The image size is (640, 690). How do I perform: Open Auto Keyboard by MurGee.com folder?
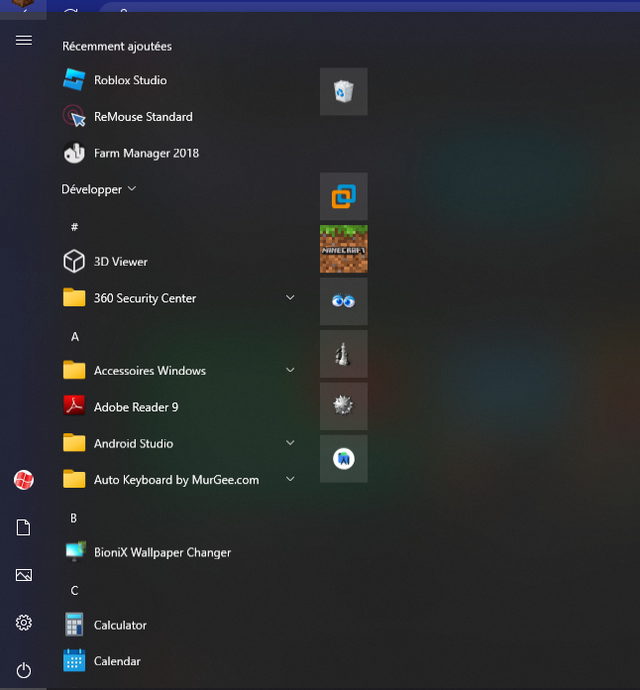click(179, 480)
